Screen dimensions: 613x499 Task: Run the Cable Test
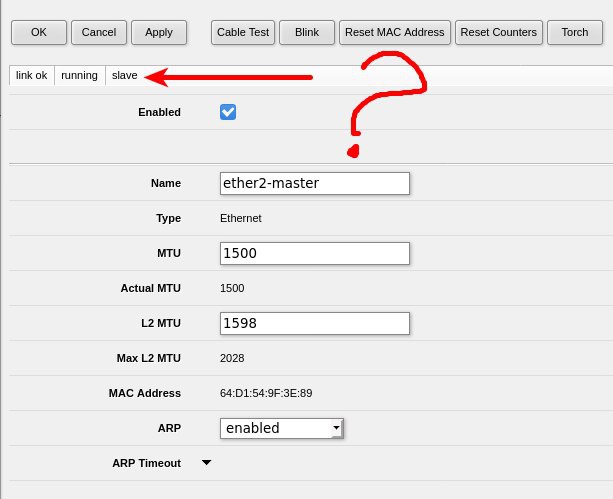[x=243, y=32]
